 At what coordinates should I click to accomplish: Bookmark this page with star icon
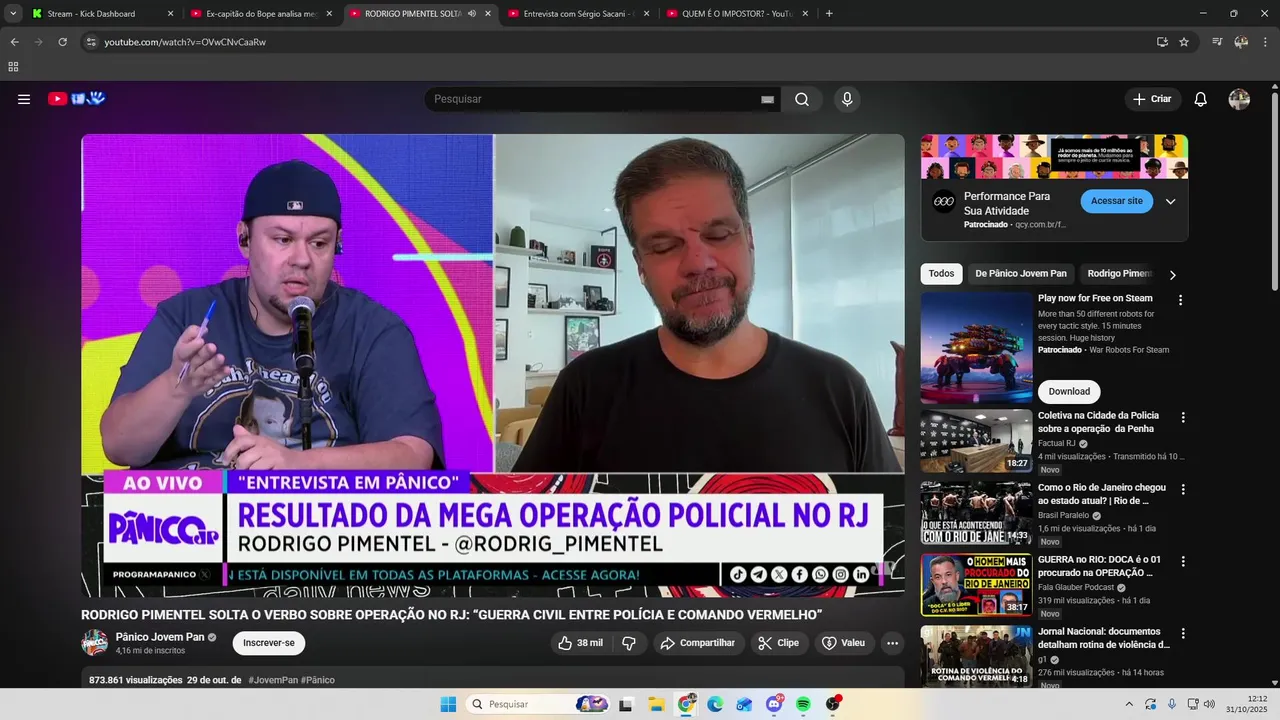1184,42
